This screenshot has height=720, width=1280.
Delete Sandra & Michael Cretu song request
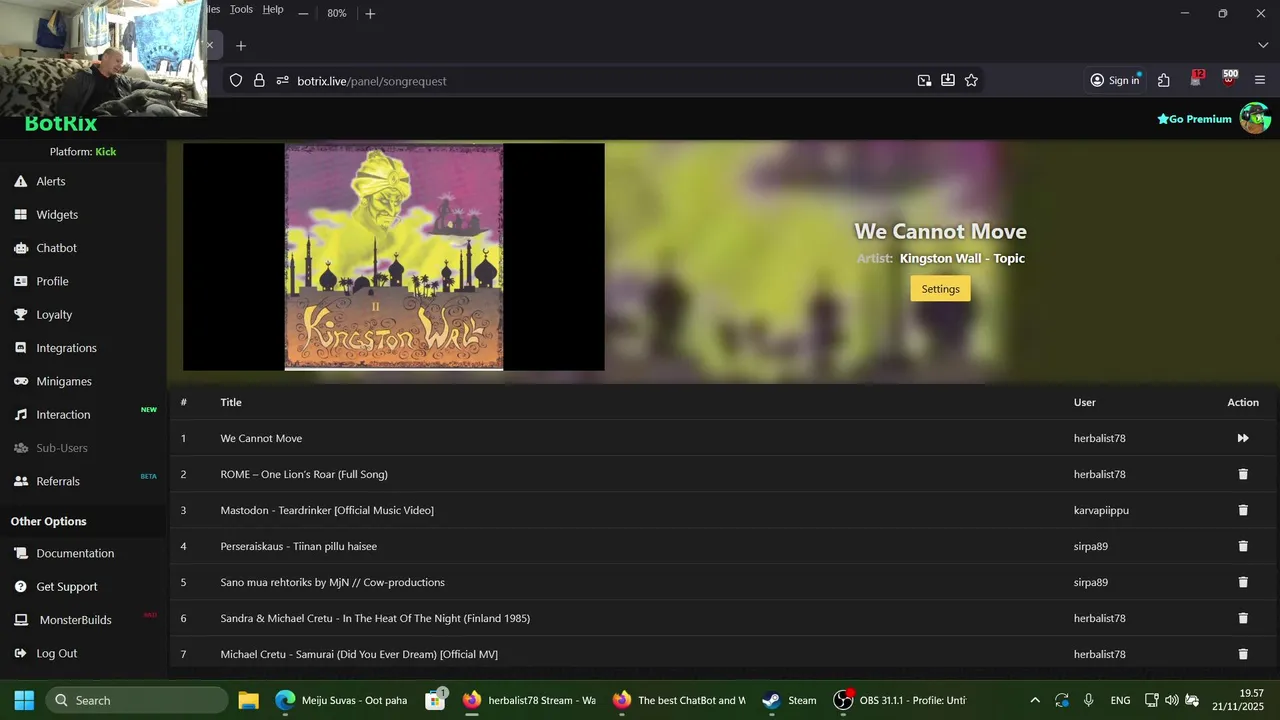coord(1243,618)
